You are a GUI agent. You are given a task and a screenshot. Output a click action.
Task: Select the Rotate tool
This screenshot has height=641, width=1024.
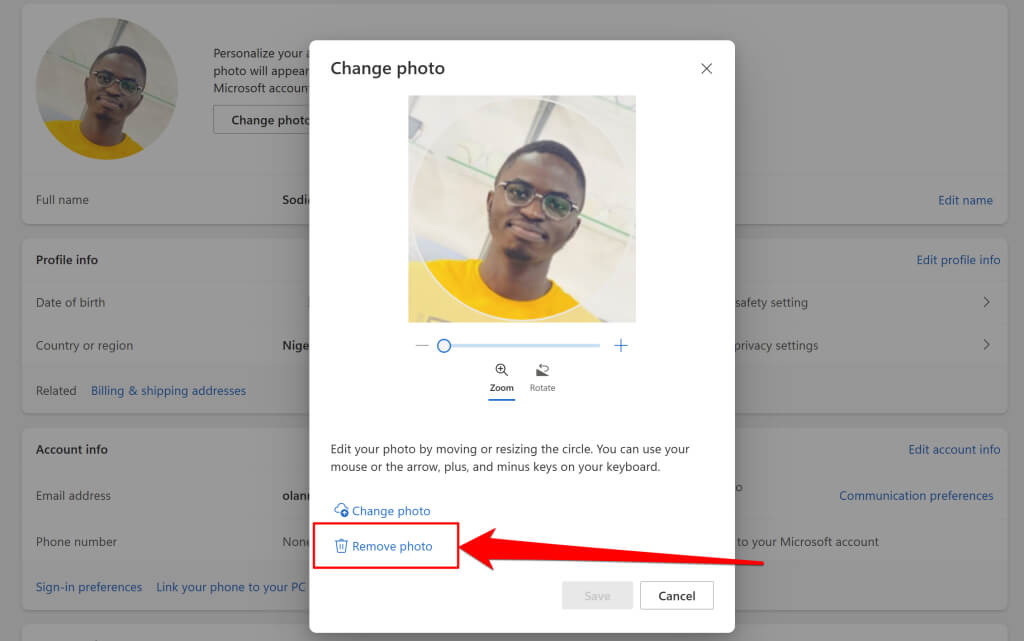coord(542,378)
